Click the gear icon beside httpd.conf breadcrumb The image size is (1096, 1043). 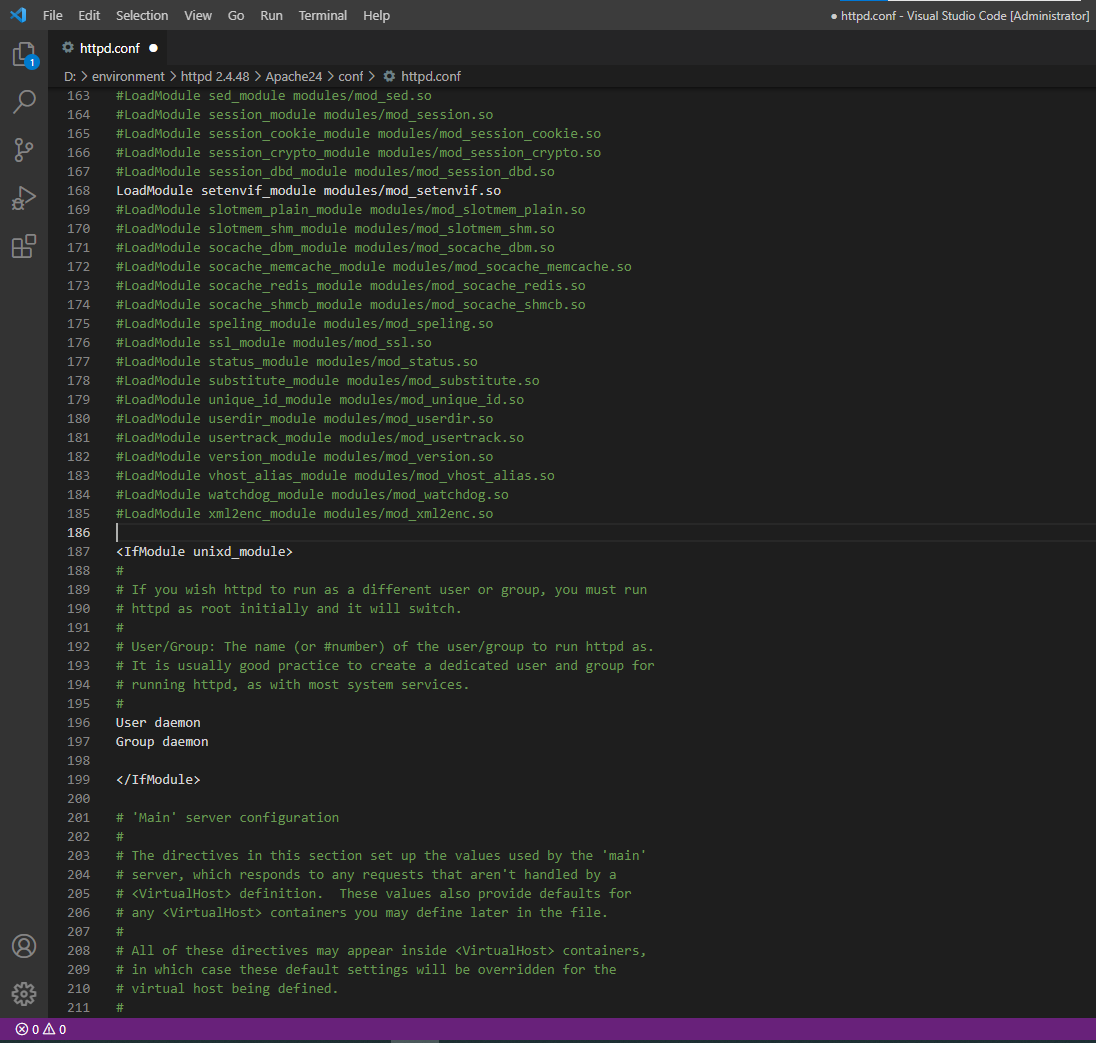coord(389,76)
